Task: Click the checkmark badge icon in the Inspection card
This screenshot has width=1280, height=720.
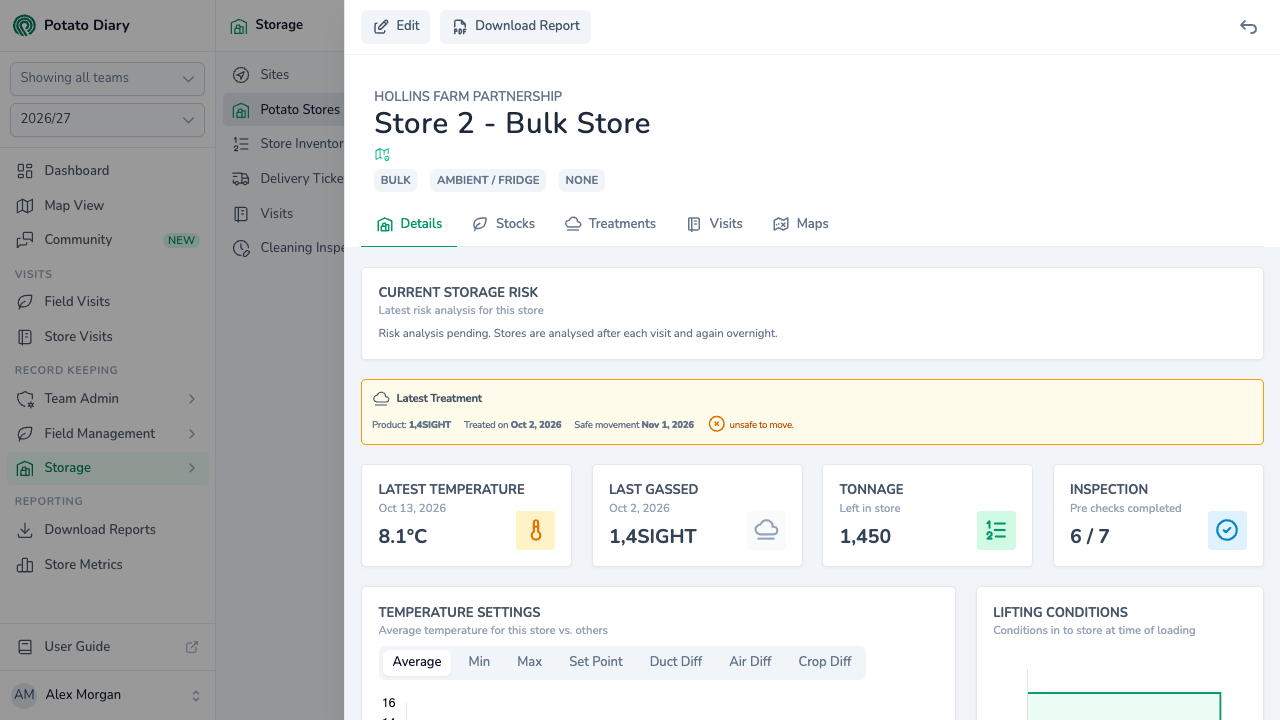Action: tap(1227, 530)
